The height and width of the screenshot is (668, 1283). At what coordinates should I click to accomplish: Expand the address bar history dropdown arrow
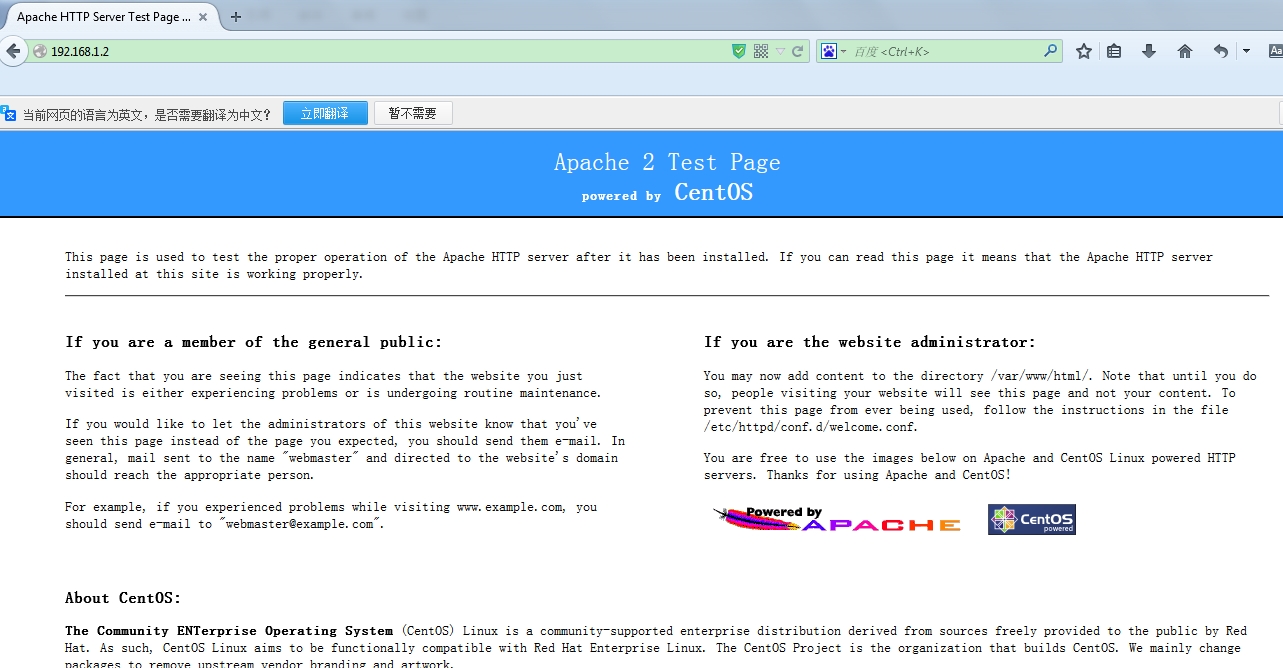pyautogui.click(x=781, y=51)
